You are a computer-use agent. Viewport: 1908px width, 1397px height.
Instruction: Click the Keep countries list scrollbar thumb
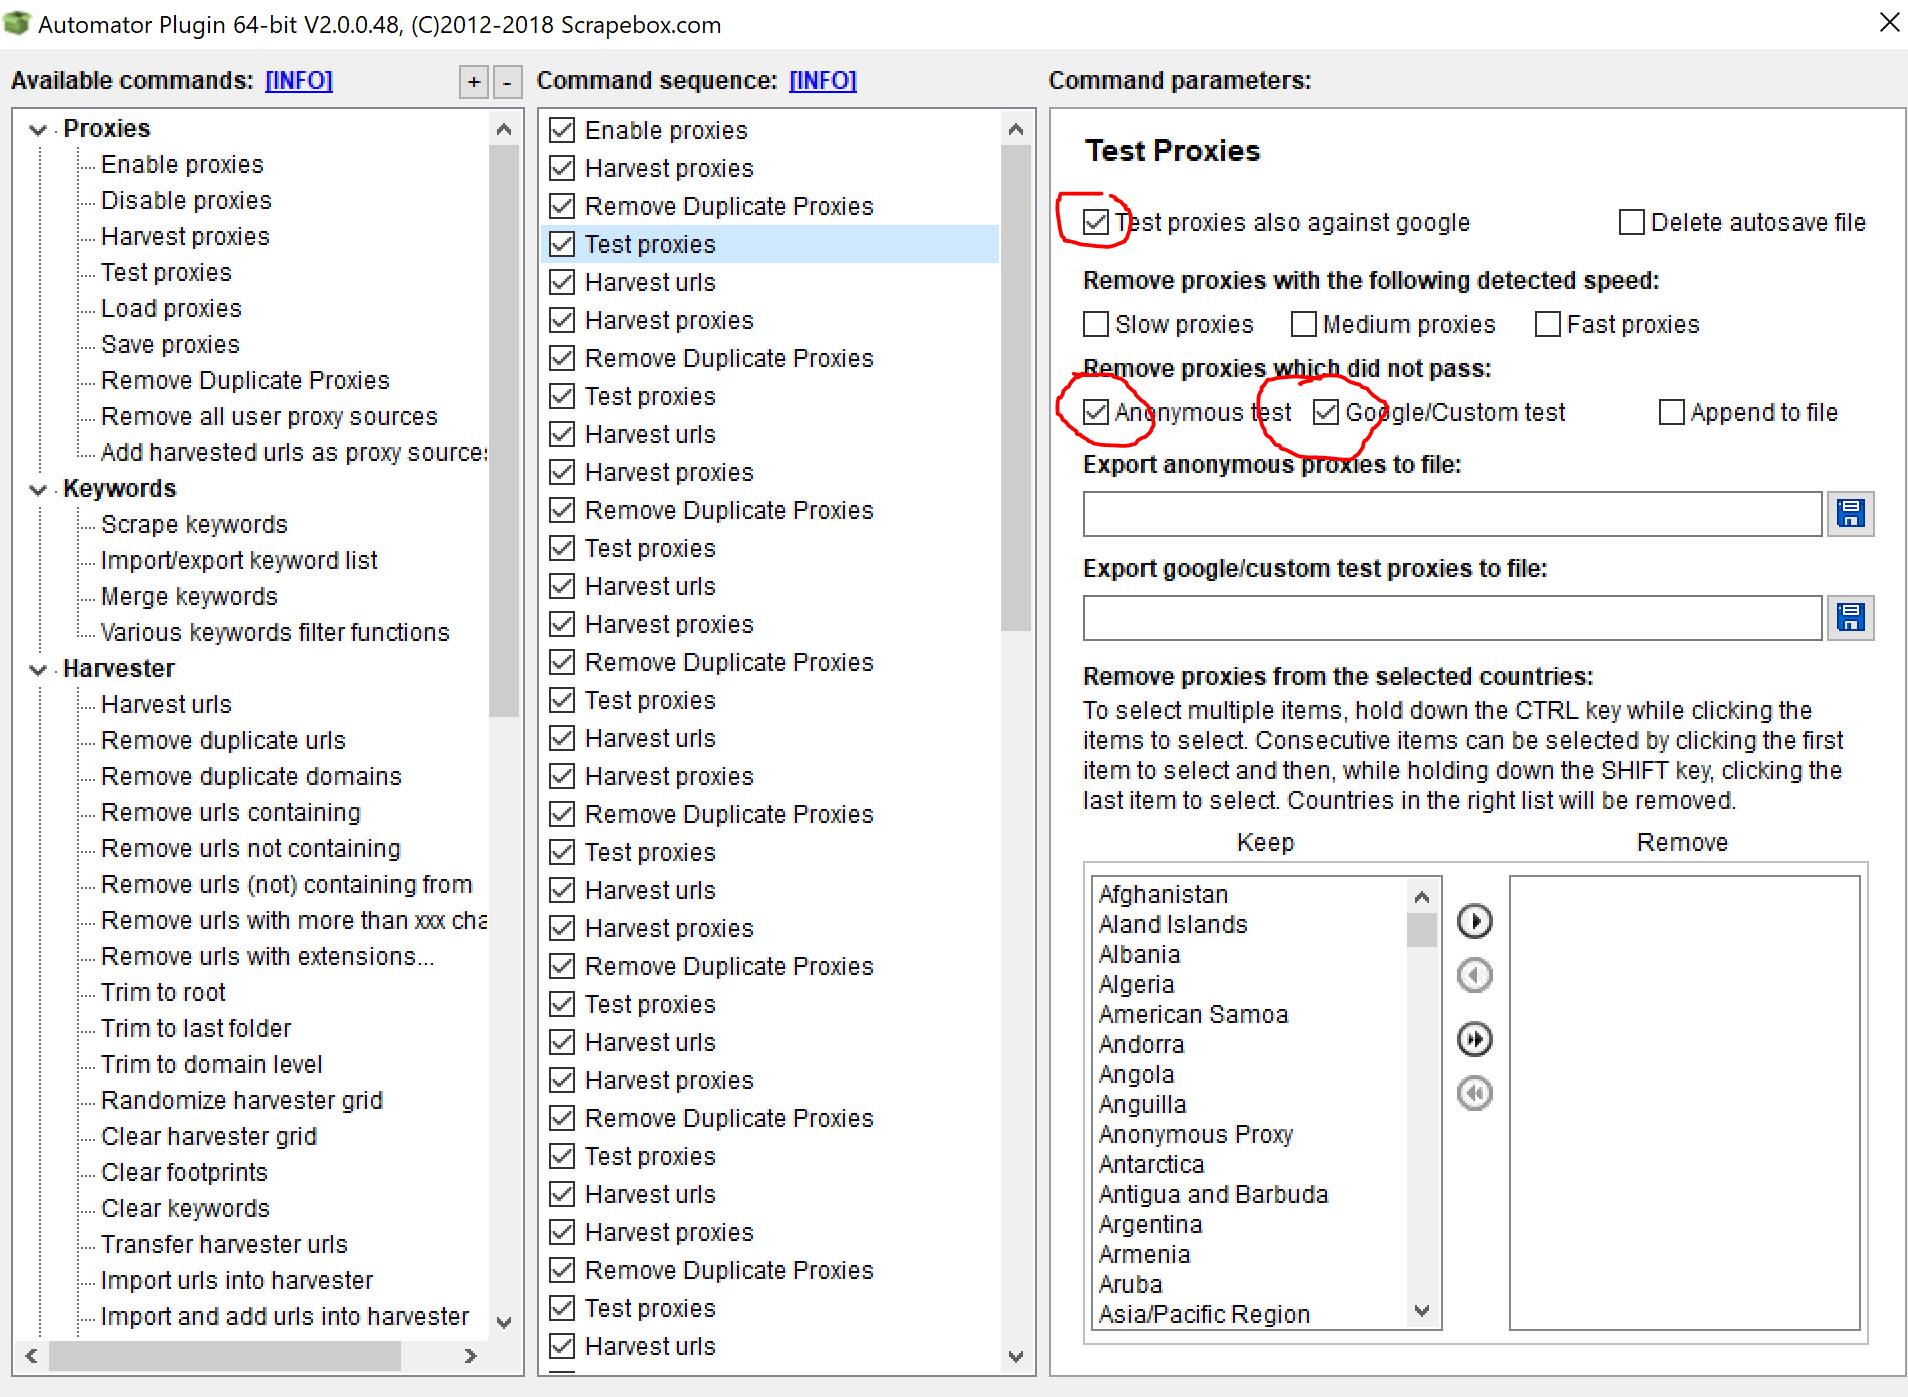click(1422, 930)
